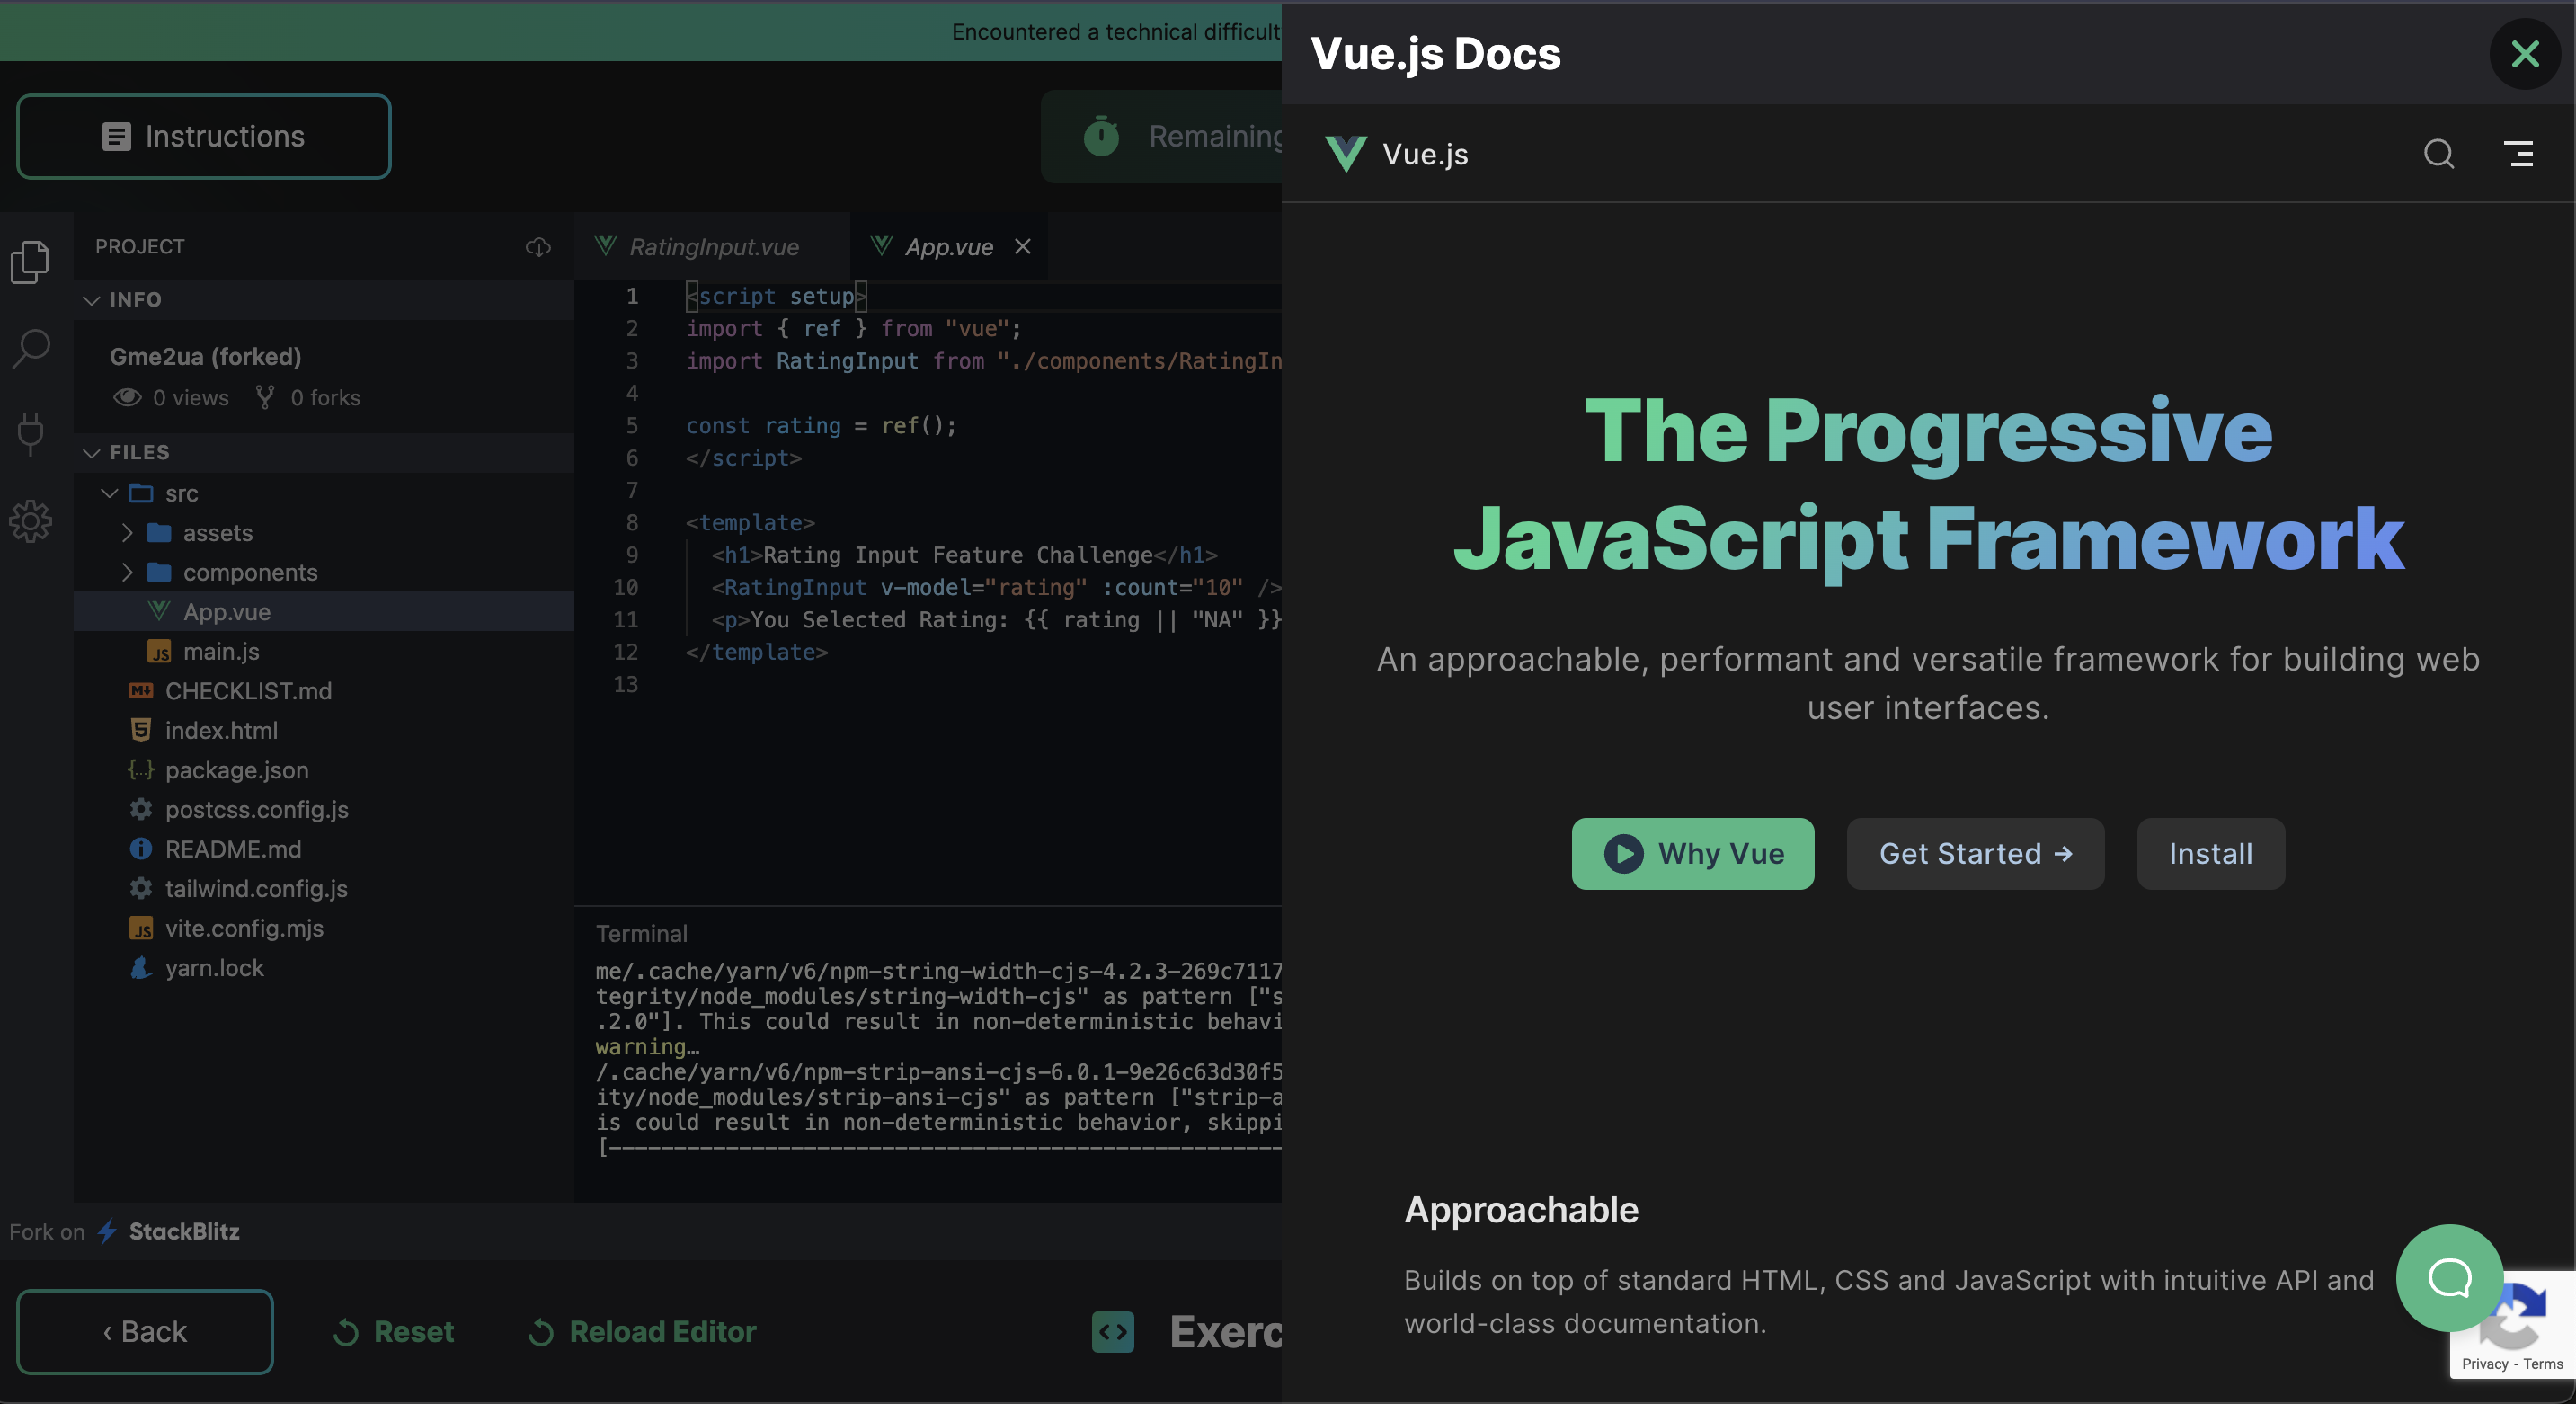Open the Instructions panel

(204, 136)
